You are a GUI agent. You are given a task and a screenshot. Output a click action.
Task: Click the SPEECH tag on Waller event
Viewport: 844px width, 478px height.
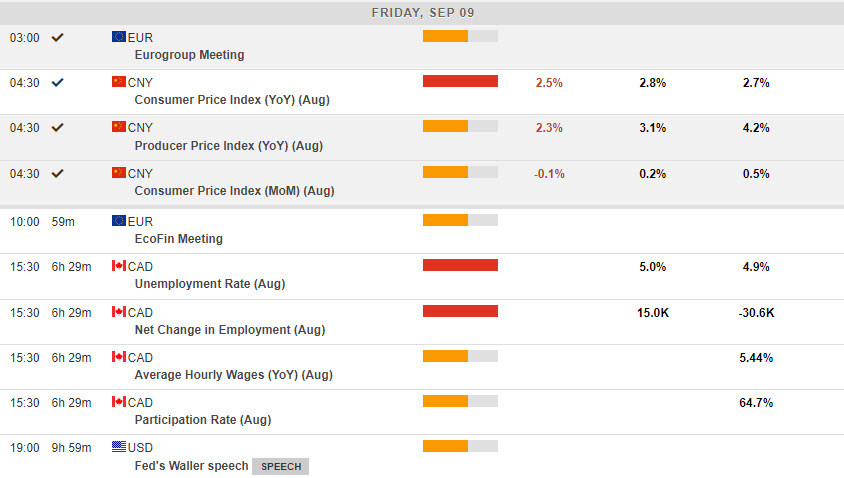coord(280,466)
